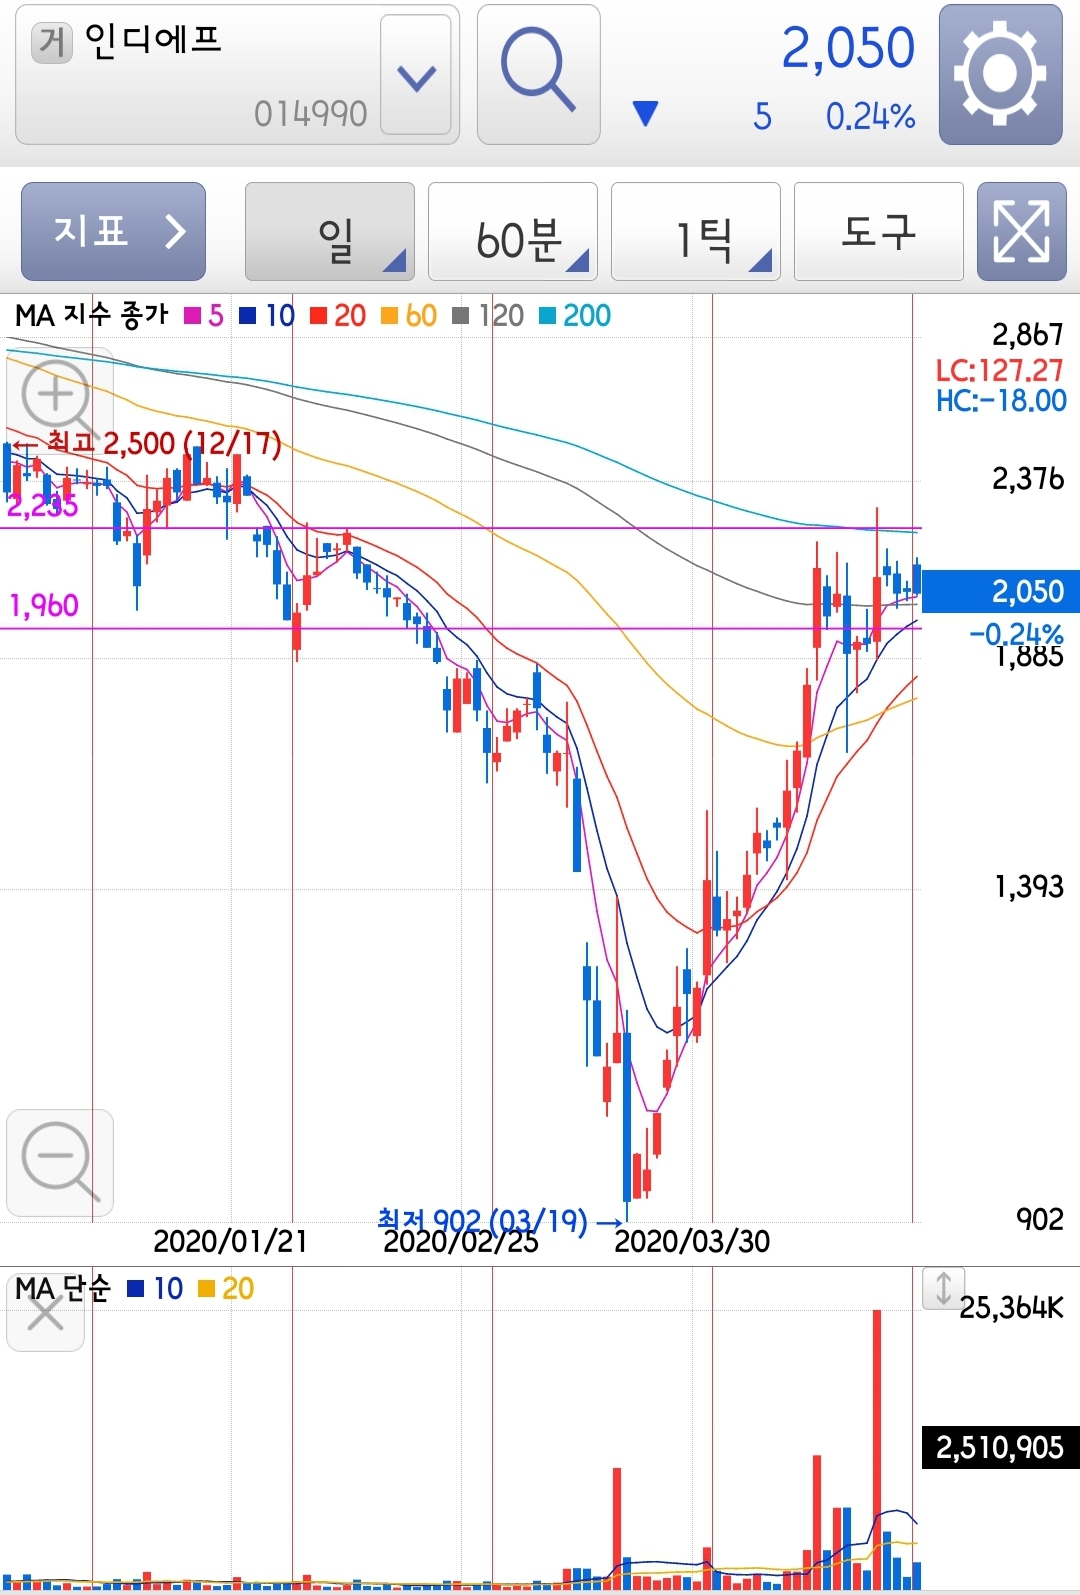Click the 2,867 price axis label
The width and height of the screenshot is (1080, 1595).
[x=1028, y=334]
